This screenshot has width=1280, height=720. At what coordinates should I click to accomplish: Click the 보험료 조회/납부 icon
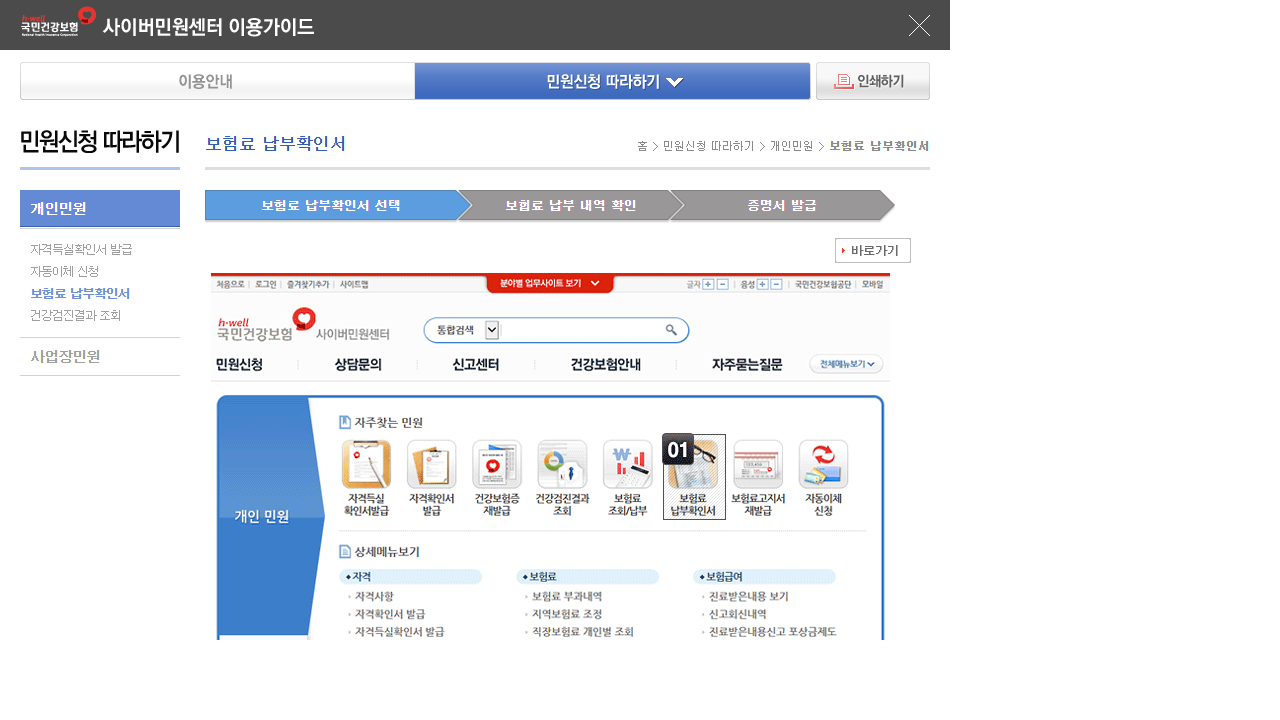tap(628, 478)
